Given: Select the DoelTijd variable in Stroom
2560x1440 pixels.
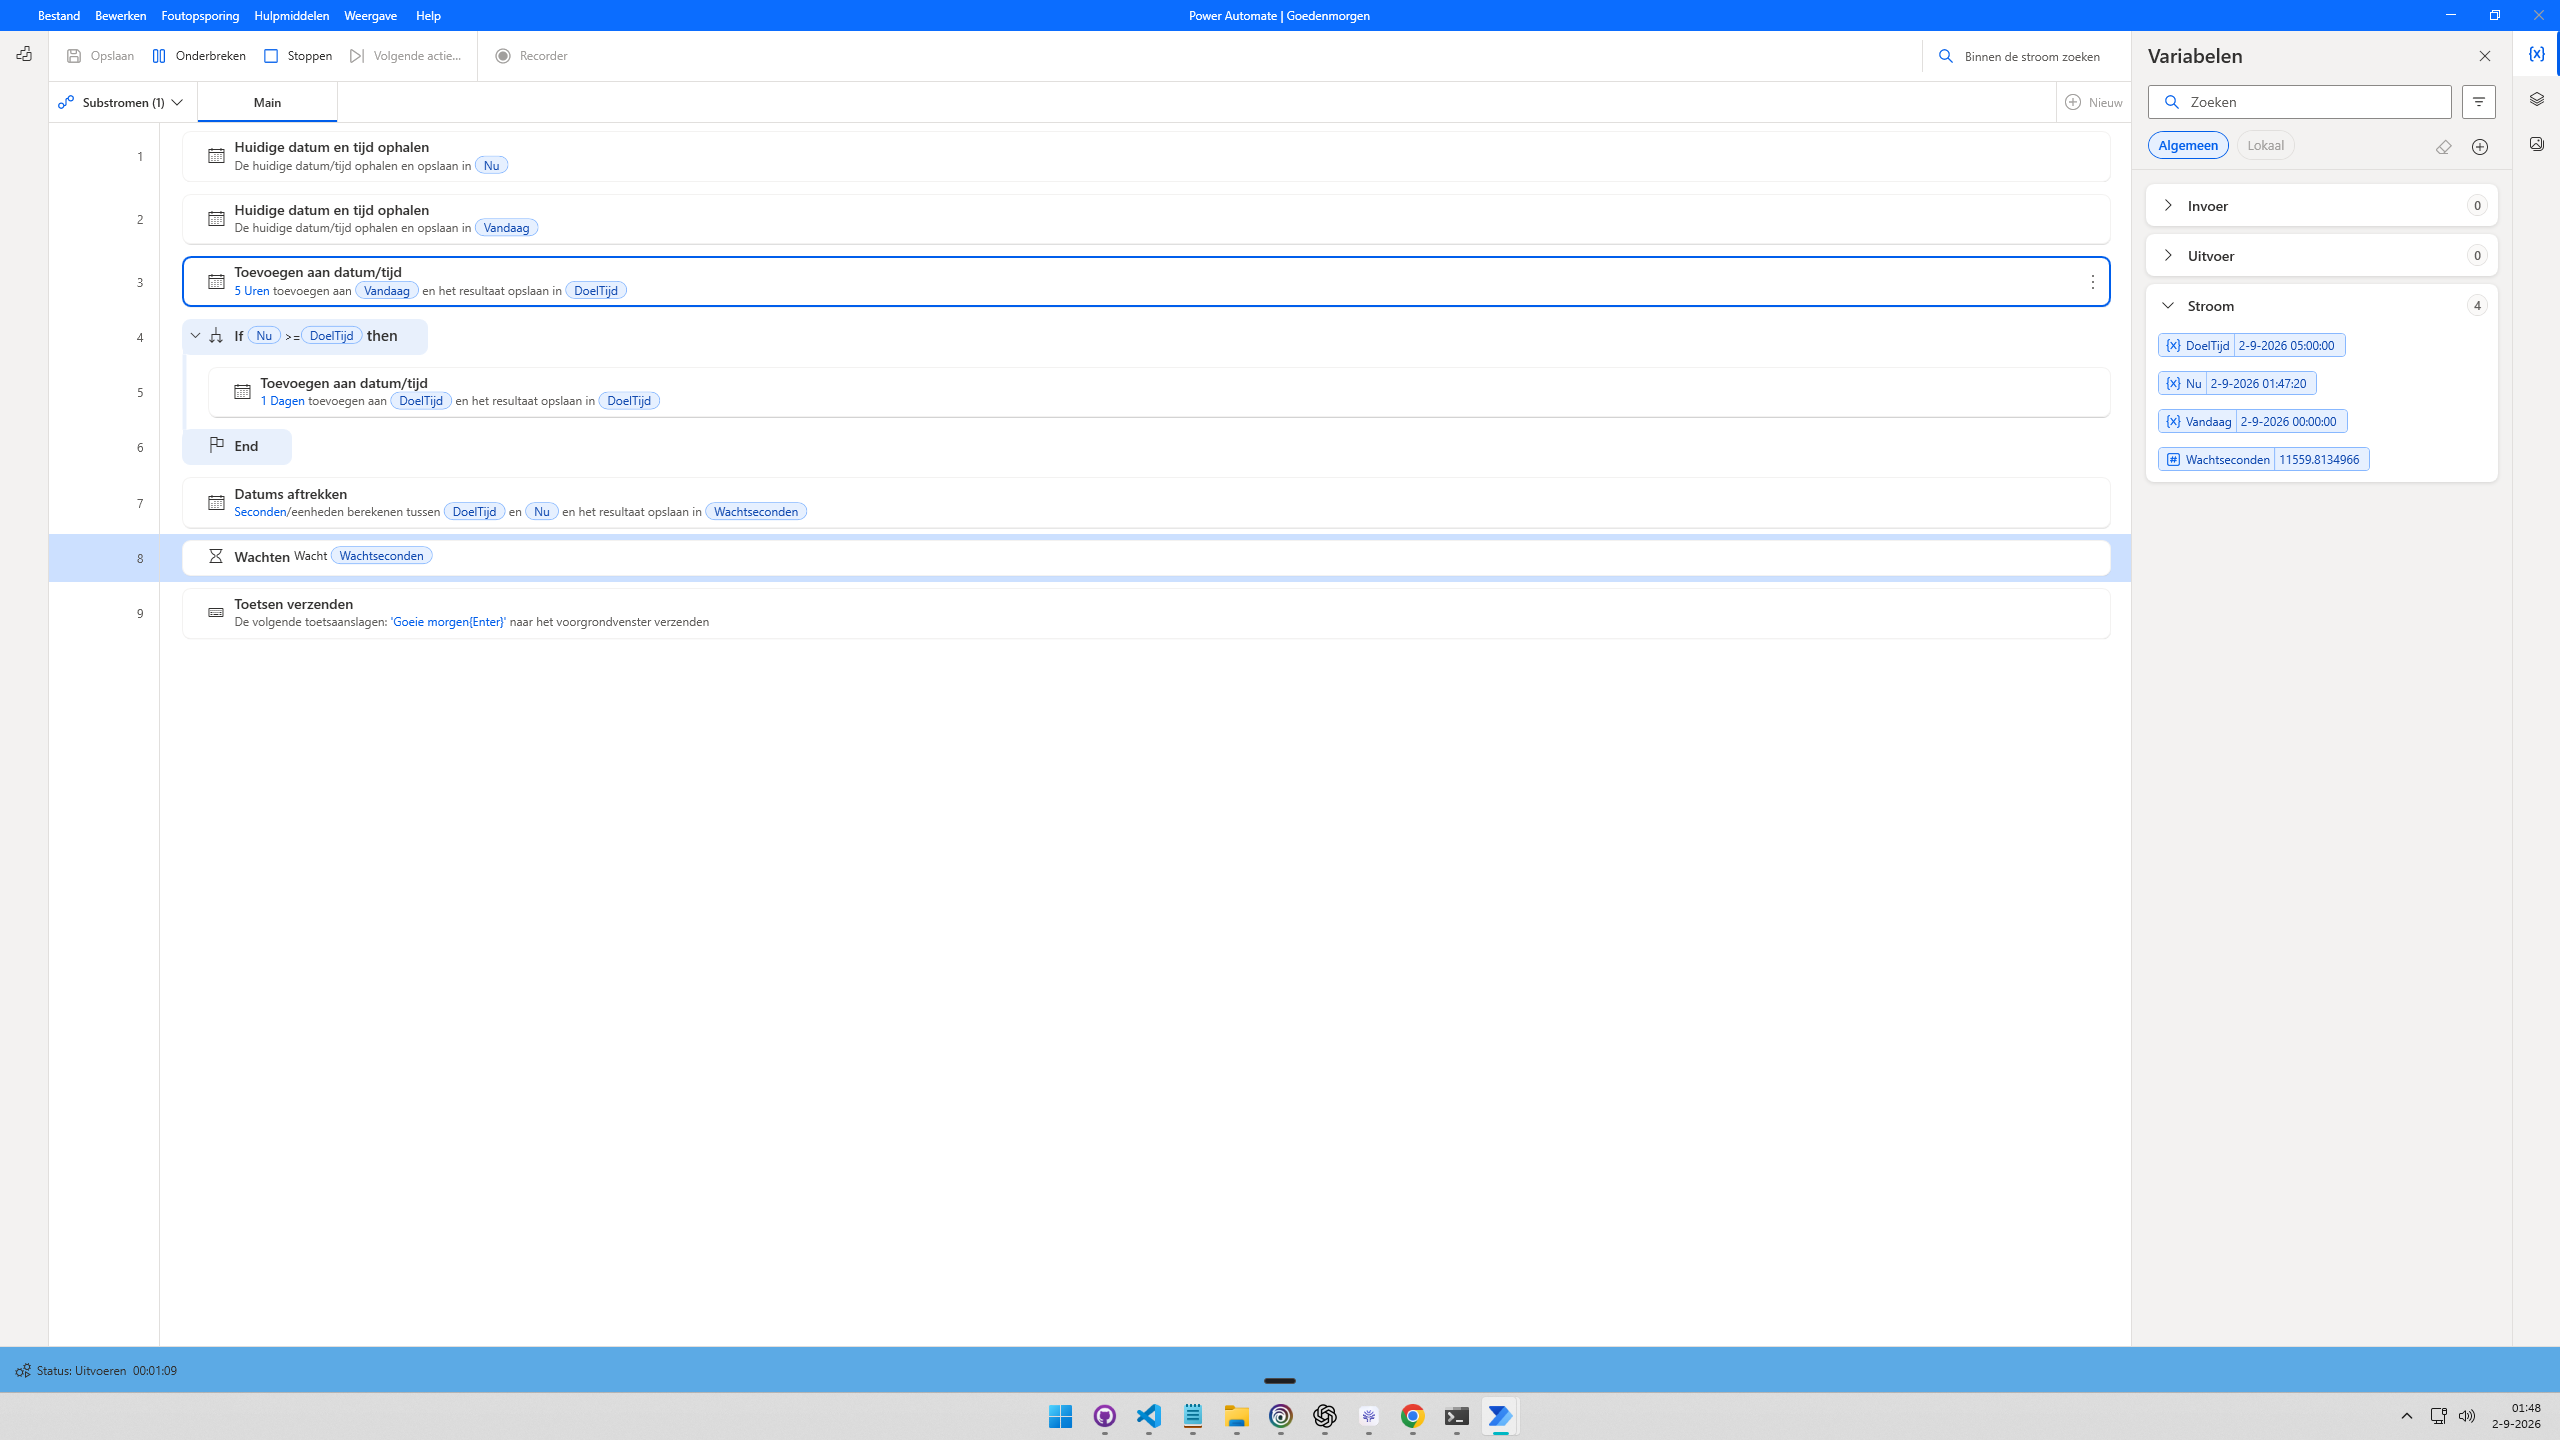Looking at the screenshot, I should tap(2251, 346).
